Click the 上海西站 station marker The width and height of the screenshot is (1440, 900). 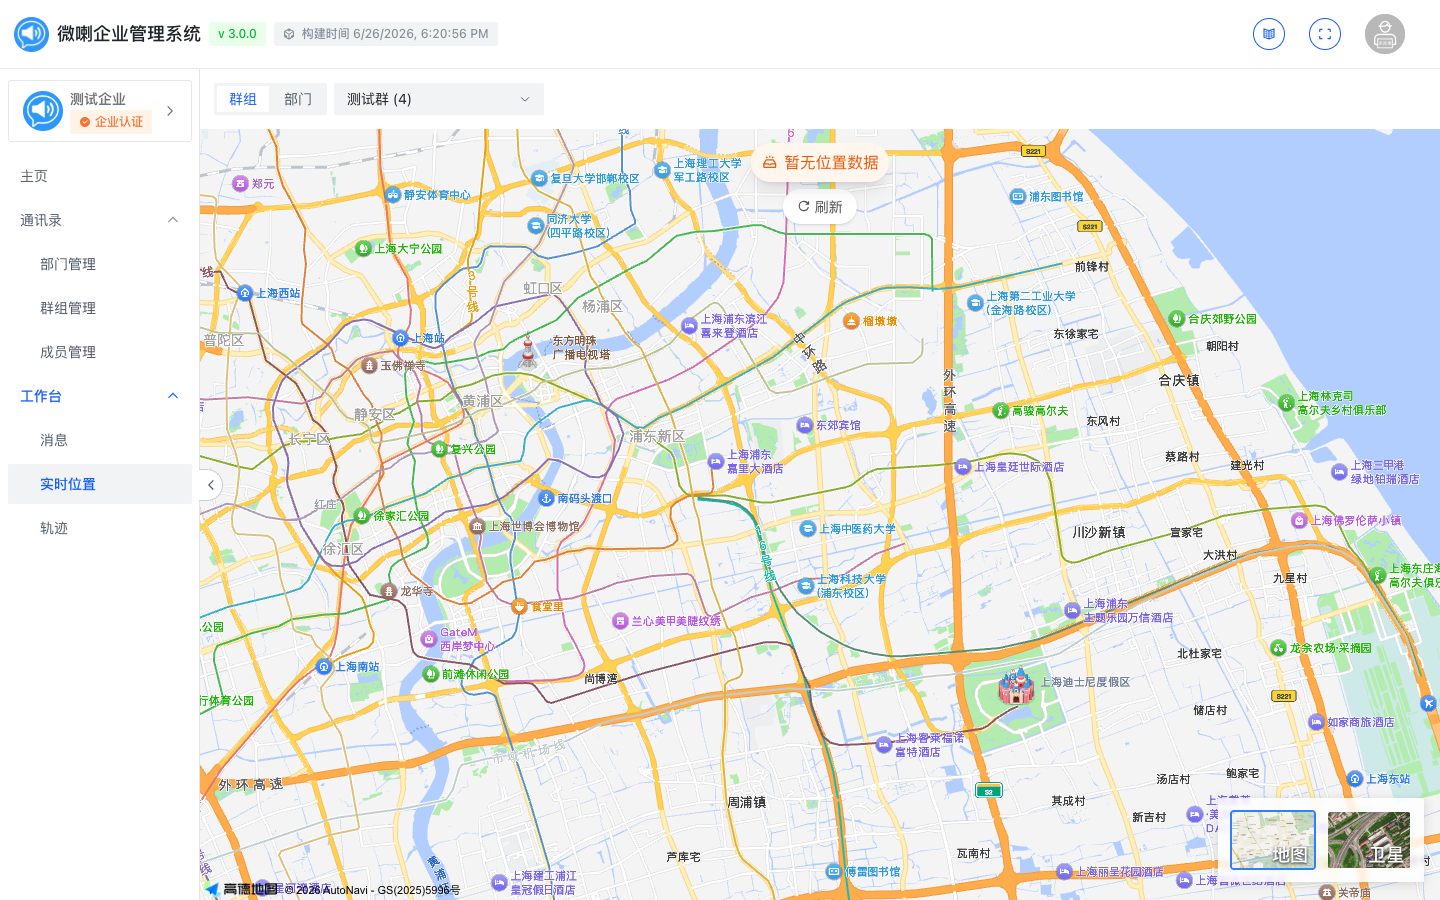245,293
